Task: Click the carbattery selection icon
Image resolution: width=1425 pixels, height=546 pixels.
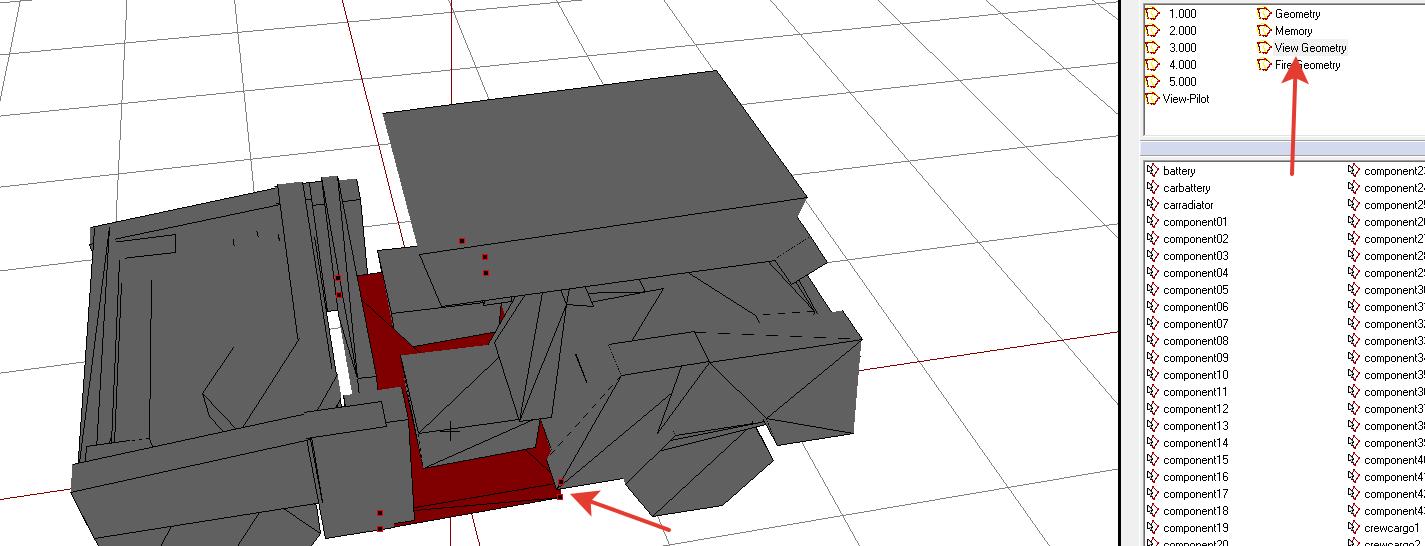Action: tap(1152, 188)
